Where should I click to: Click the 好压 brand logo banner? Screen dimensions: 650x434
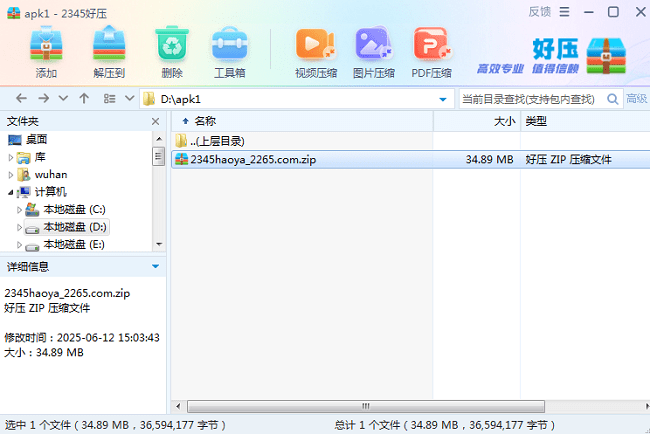tap(552, 56)
